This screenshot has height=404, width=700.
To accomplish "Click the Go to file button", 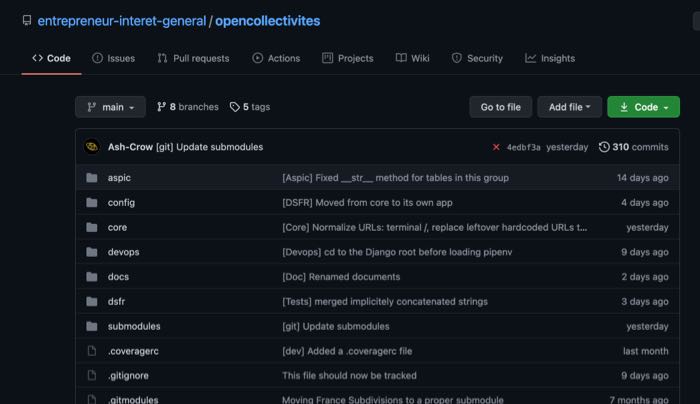I will click(x=500, y=107).
